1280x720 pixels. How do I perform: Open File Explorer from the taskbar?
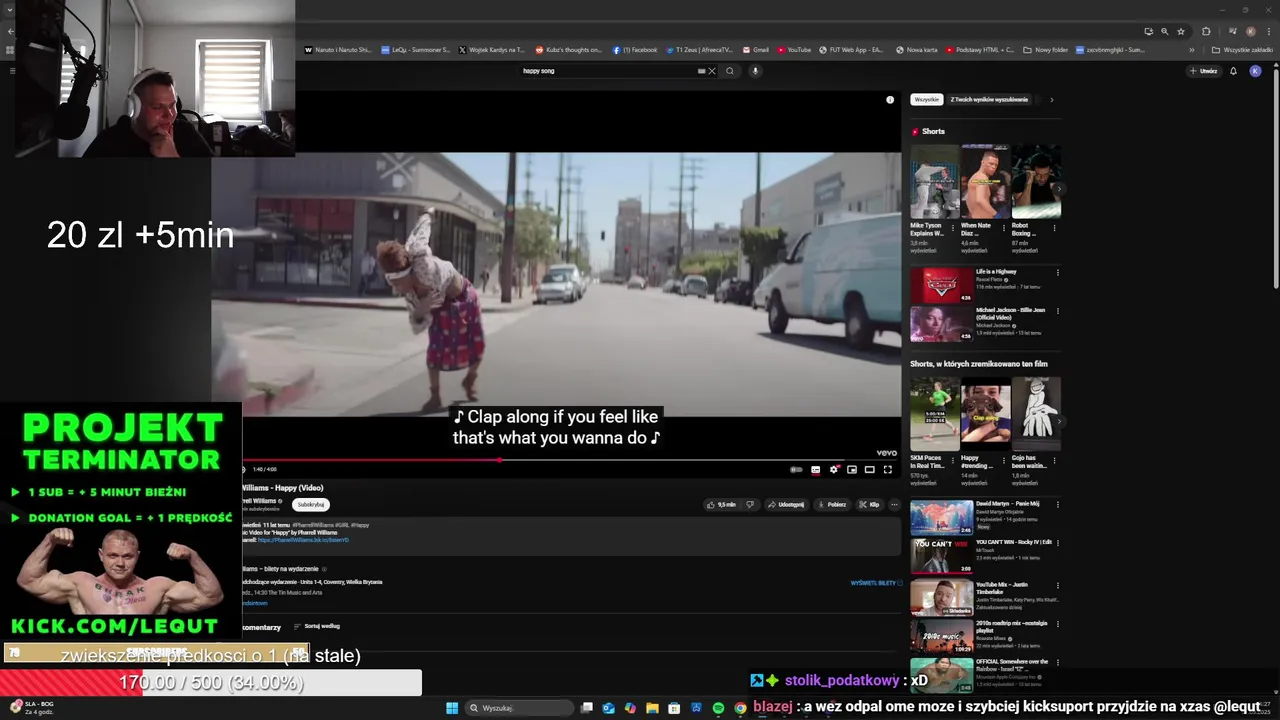pyautogui.click(x=652, y=708)
